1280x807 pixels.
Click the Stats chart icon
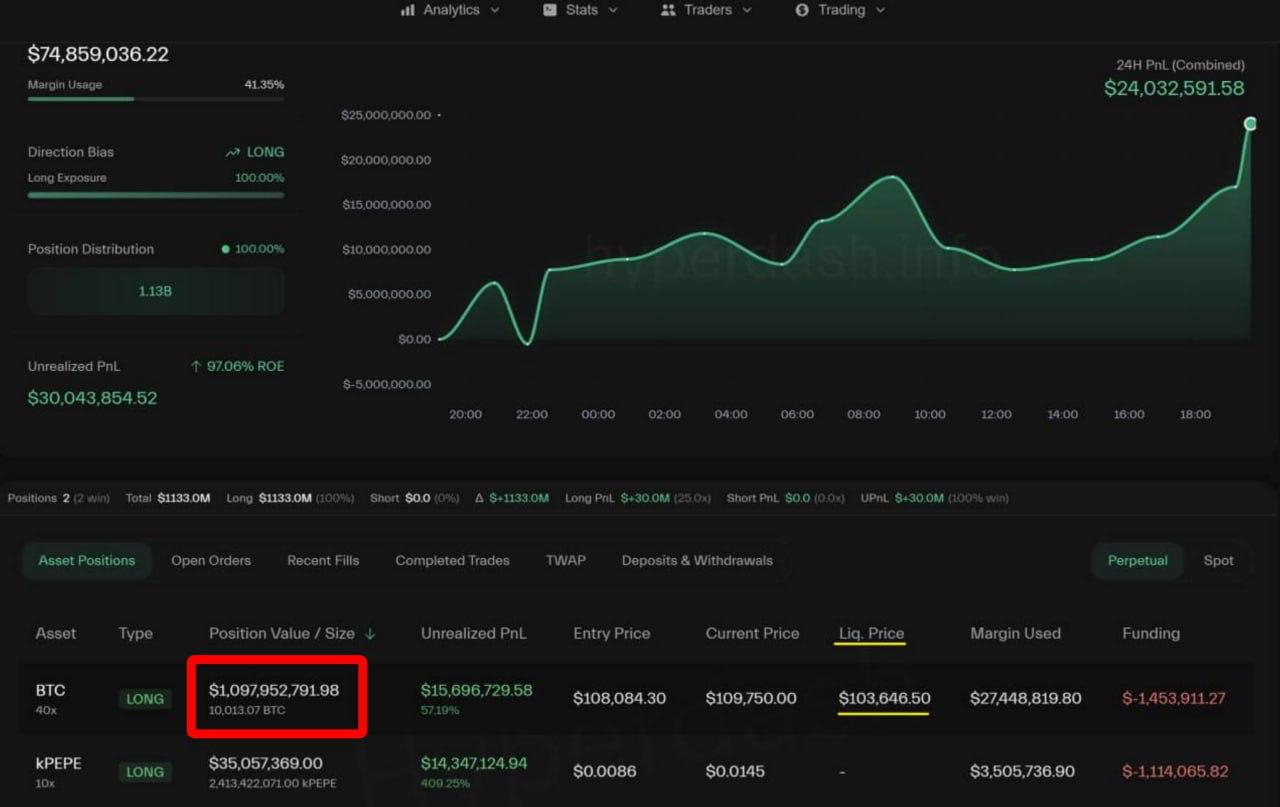click(x=550, y=10)
